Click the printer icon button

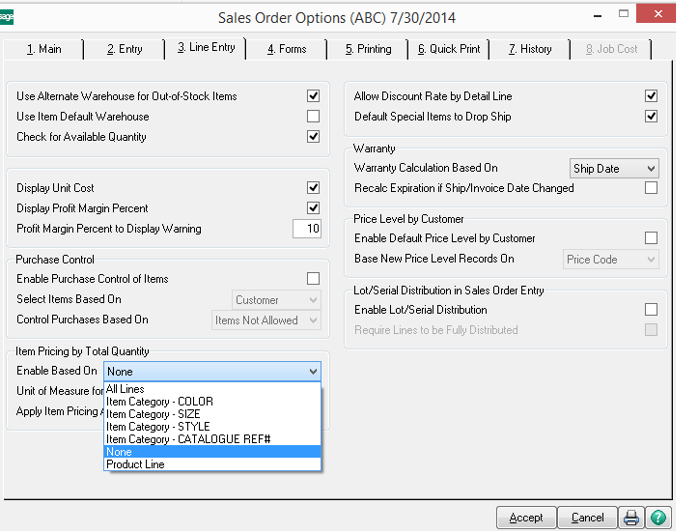pyautogui.click(x=631, y=517)
